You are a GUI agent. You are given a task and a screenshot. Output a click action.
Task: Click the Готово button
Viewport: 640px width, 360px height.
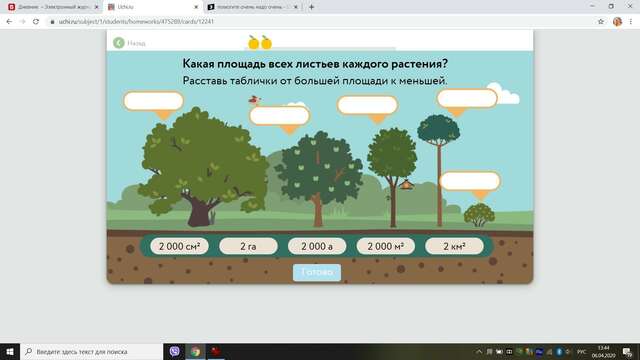317,272
